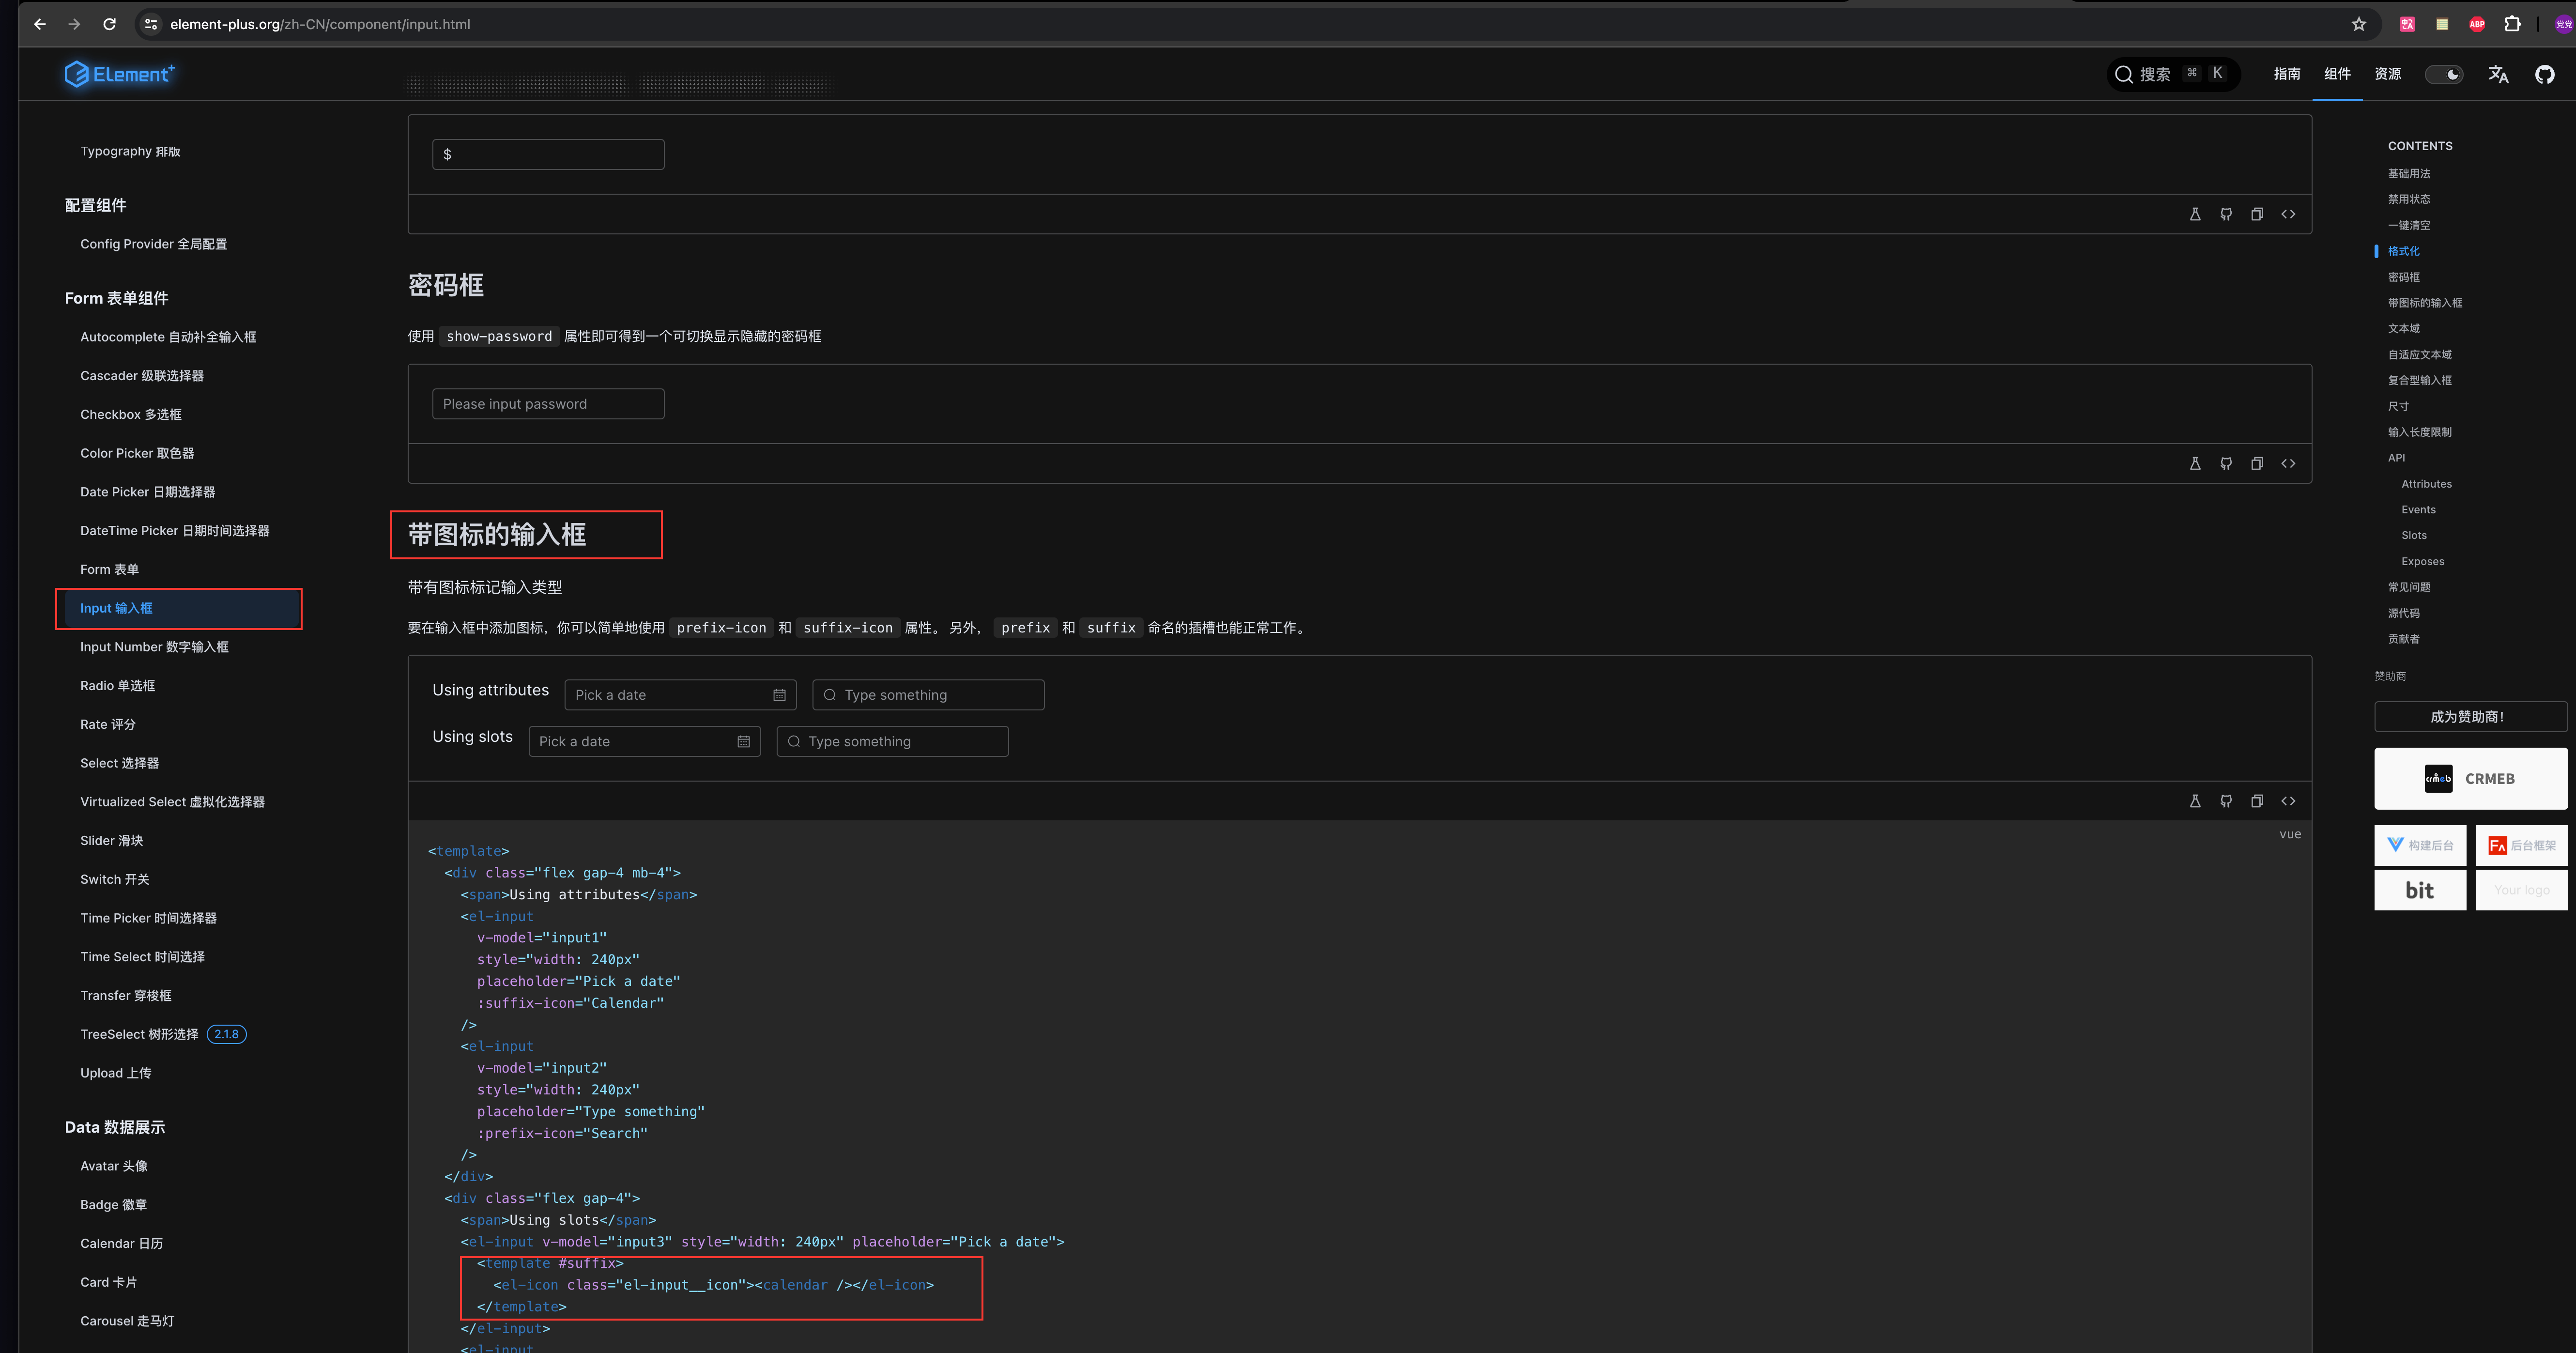The height and width of the screenshot is (1353, 2576).
Task: Open Config Provider 全局配置 in sidebar
Action: point(154,244)
